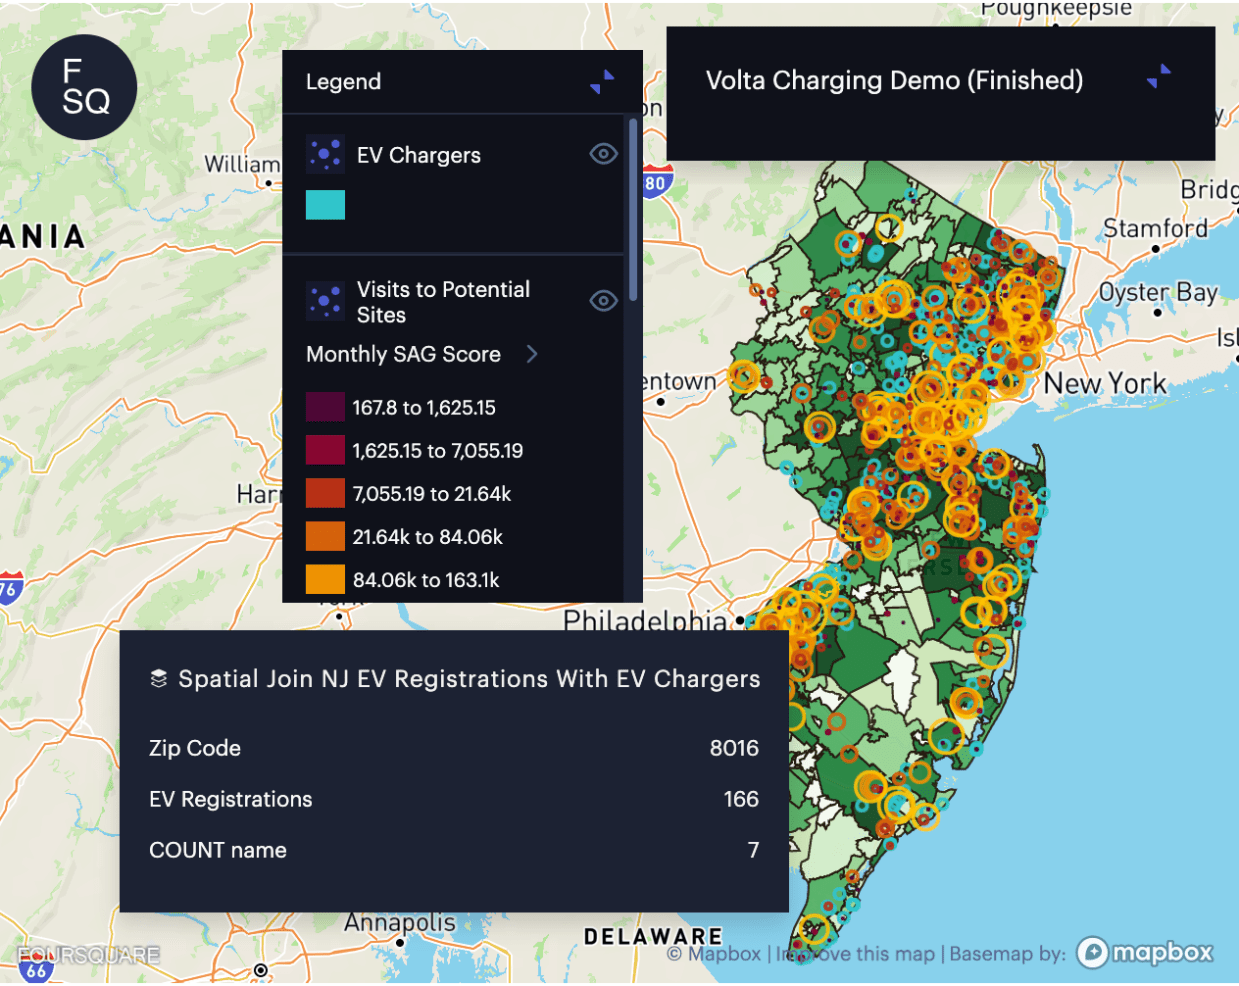Click the teal EV Chargers color swatch
This screenshot has width=1239, height=986.
[x=325, y=205]
